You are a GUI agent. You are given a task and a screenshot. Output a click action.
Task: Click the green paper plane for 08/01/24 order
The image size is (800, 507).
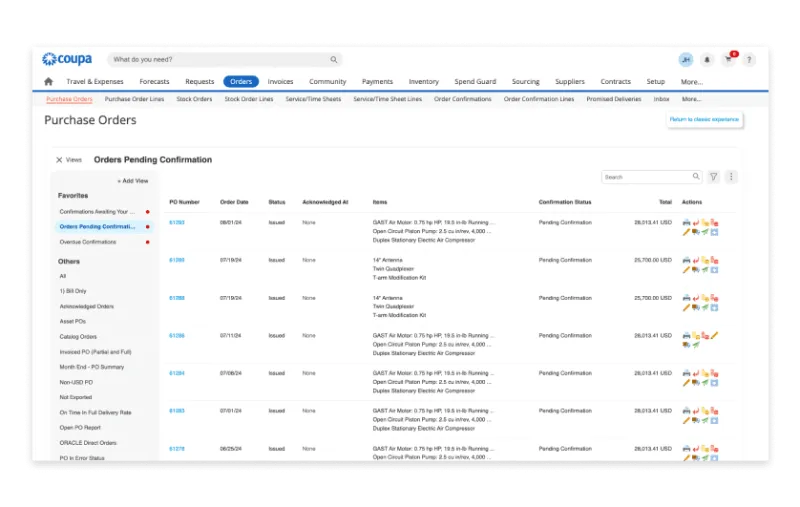point(705,232)
